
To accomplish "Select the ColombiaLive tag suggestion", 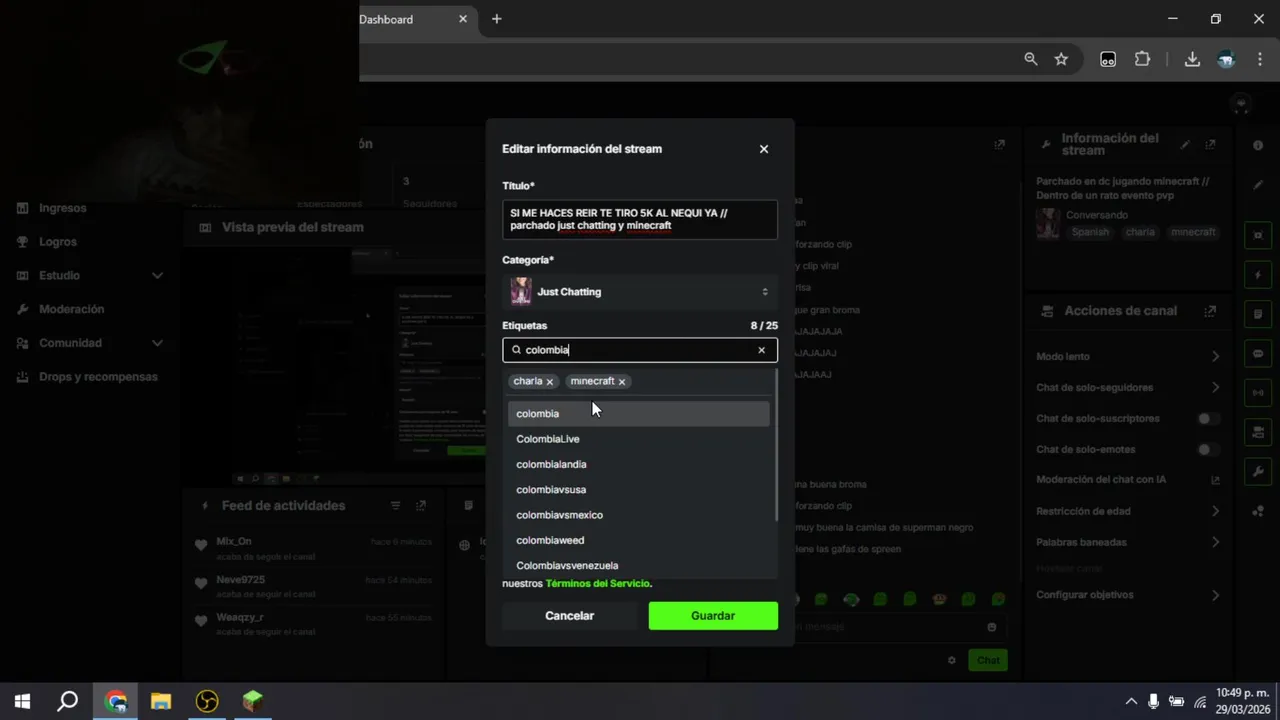I will pyautogui.click(x=638, y=439).
